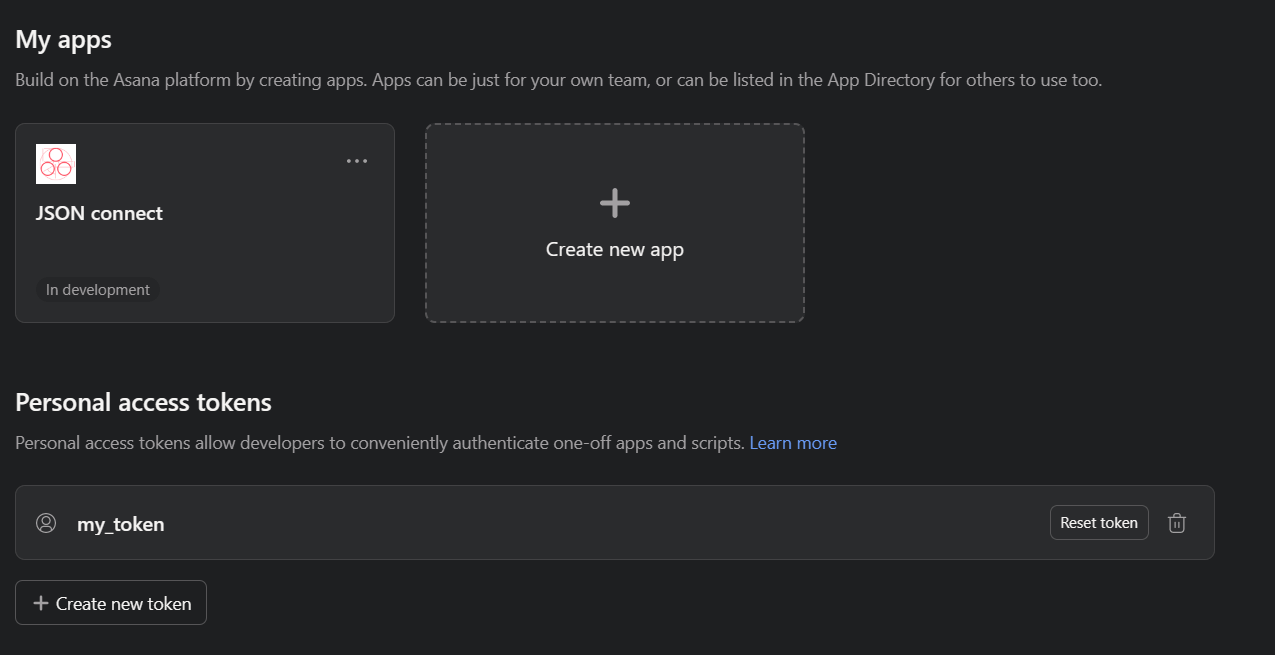Click the delete icon next to Reset token

(x=1177, y=522)
